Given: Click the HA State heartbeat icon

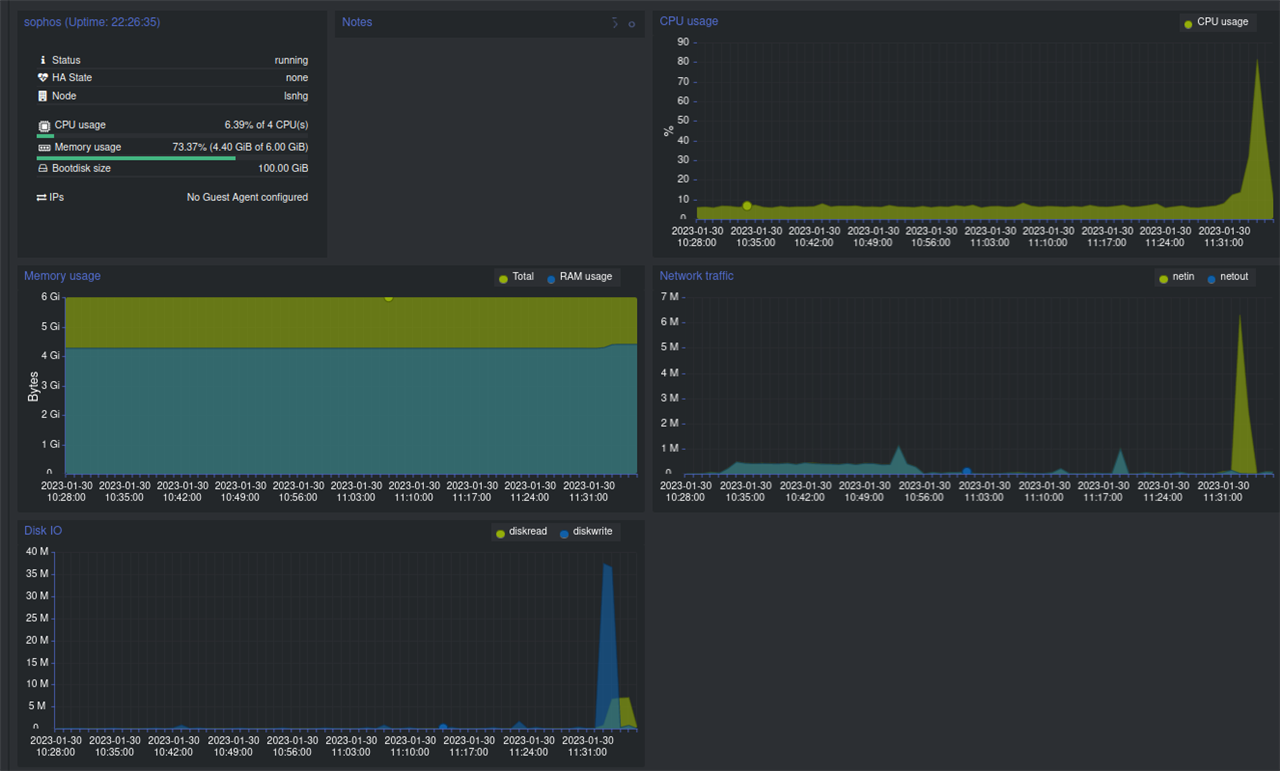Looking at the screenshot, I should pyautogui.click(x=43, y=78).
